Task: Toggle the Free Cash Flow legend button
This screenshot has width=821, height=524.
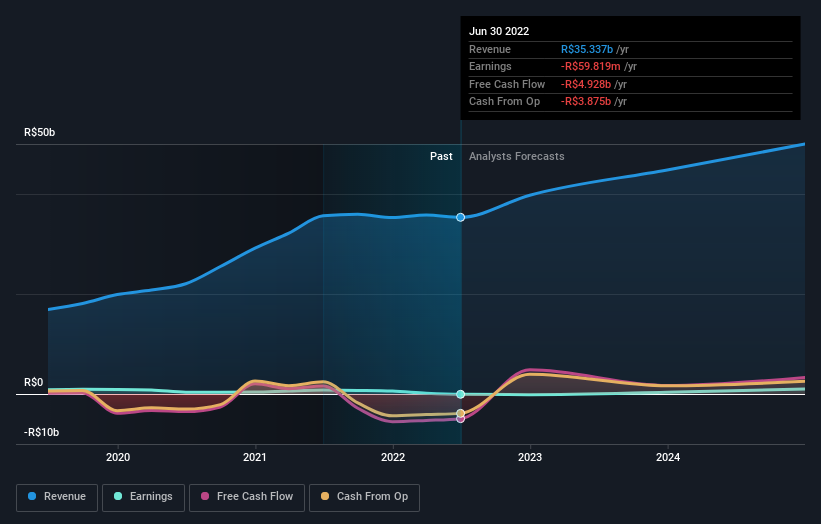Action: pyautogui.click(x=247, y=497)
